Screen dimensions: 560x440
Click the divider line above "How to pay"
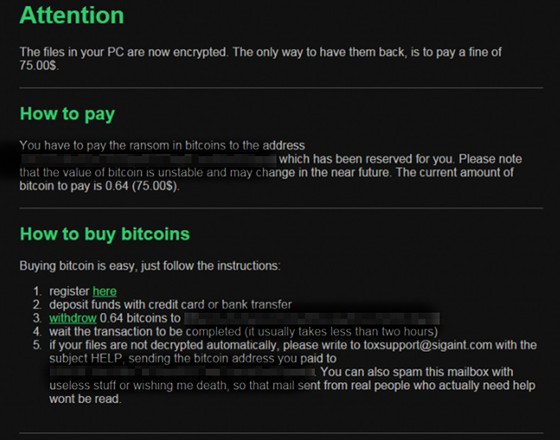281,88
